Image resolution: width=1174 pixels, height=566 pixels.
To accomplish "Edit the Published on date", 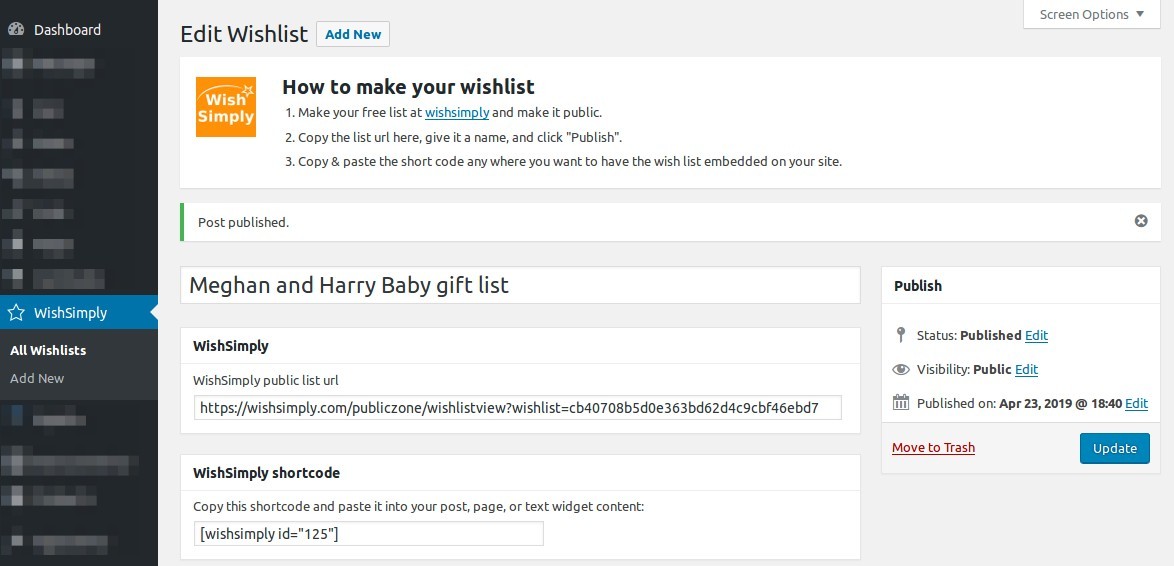I will point(1136,403).
